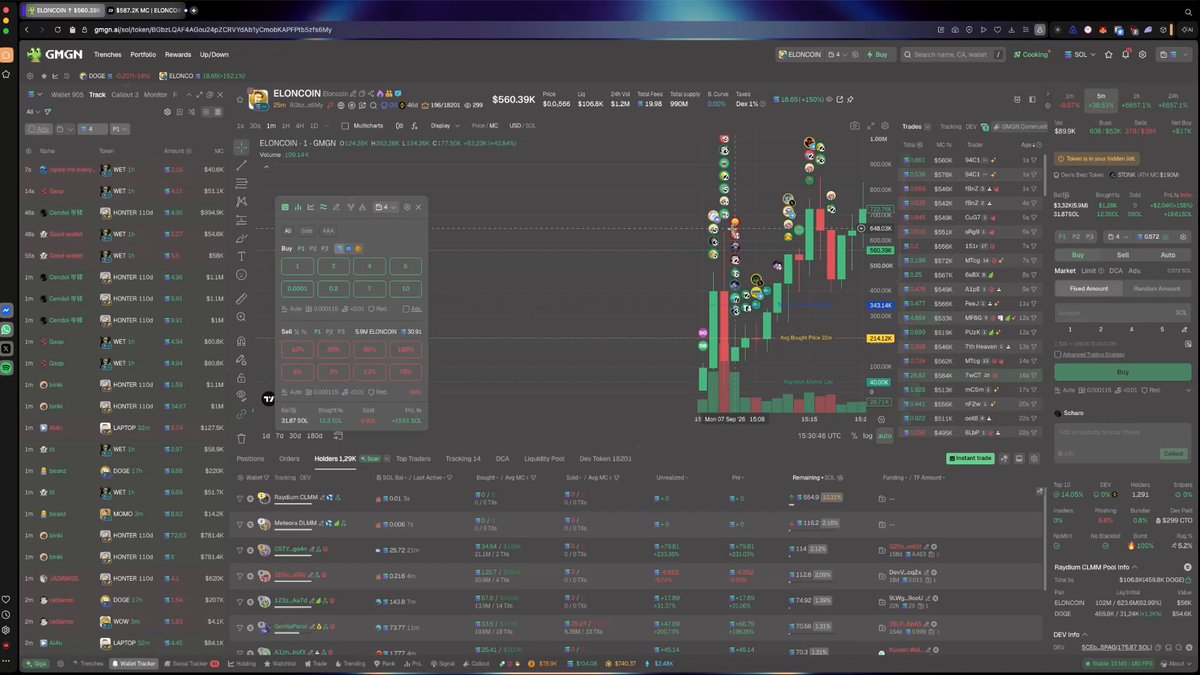Take a chart snapshot with the camera icon

855,126
